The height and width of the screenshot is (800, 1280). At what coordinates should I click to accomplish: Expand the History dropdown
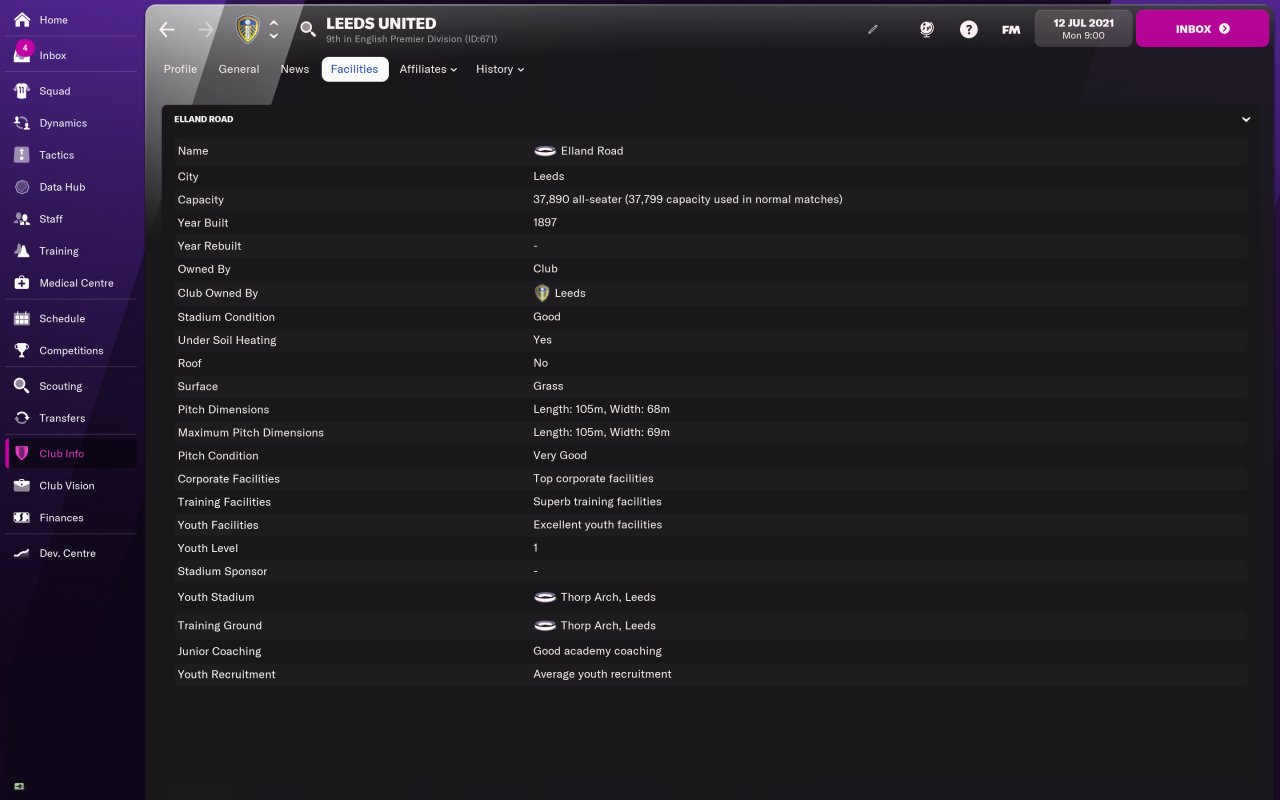[500, 69]
